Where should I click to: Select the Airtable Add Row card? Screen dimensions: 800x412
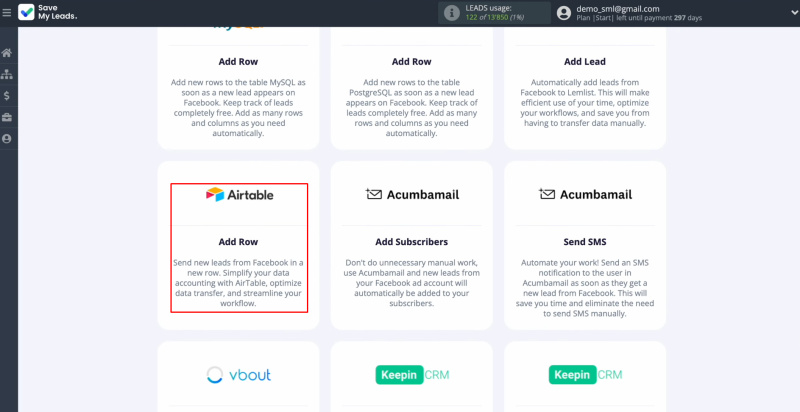click(x=239, y=247)
